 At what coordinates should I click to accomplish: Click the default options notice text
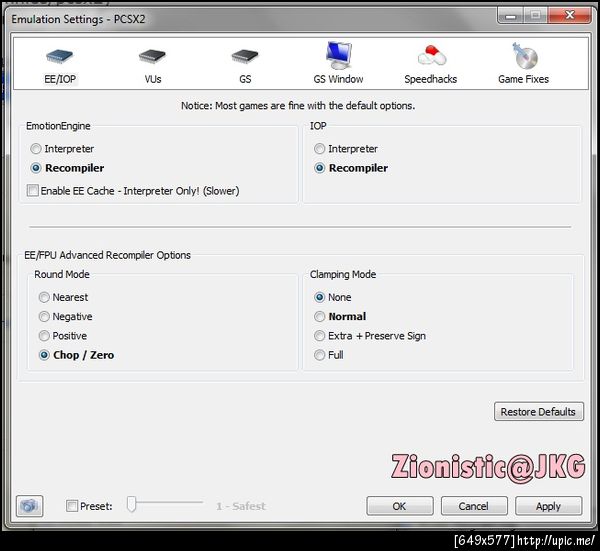[298, 106]
